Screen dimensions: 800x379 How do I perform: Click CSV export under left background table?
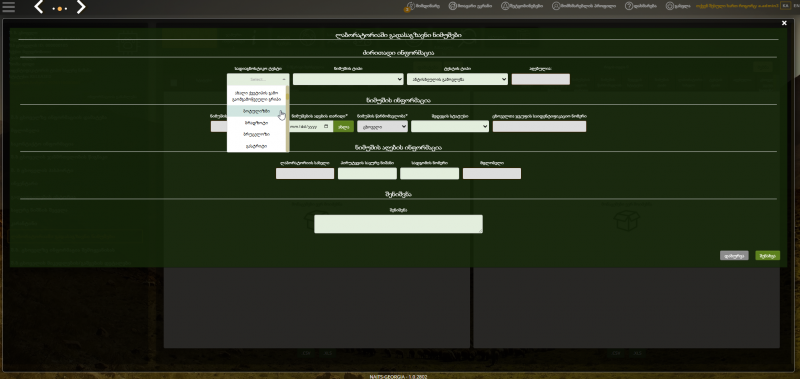tap(307, 353)
